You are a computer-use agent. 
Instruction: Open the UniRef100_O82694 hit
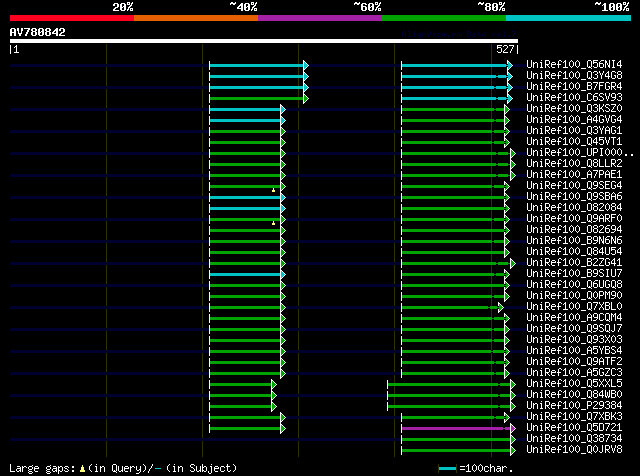tap(574, 230)
